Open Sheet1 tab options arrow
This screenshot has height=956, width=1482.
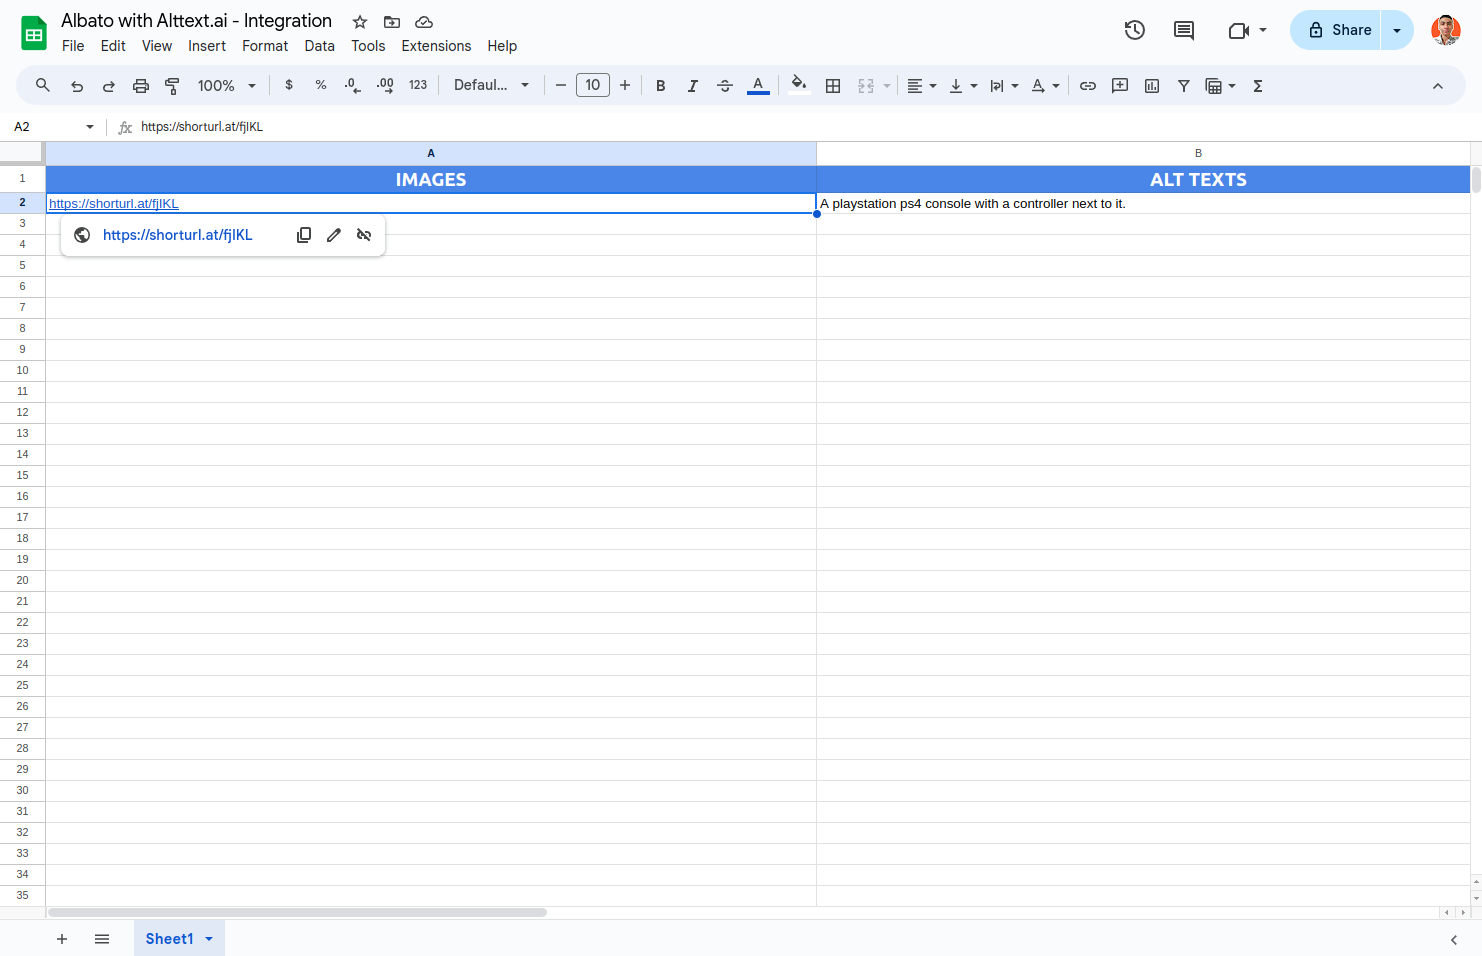tap(209, 939)
